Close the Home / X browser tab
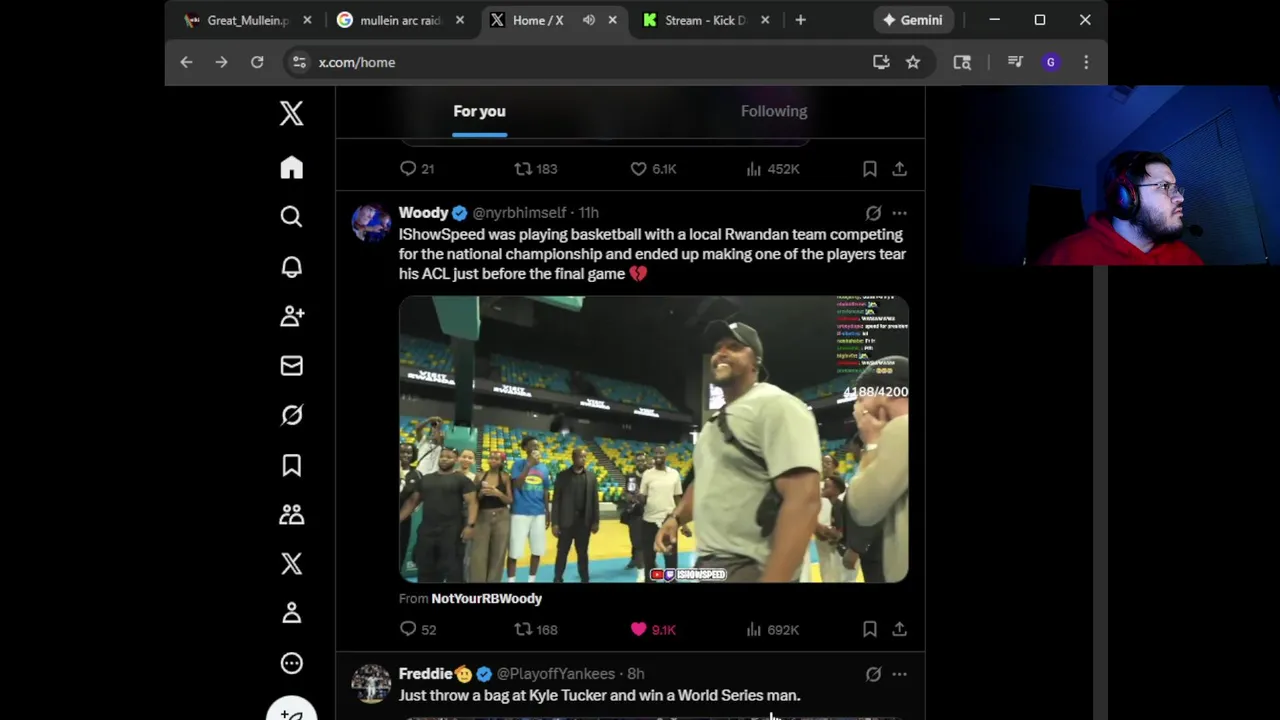 pyautogui.click(x=613, y=20)
